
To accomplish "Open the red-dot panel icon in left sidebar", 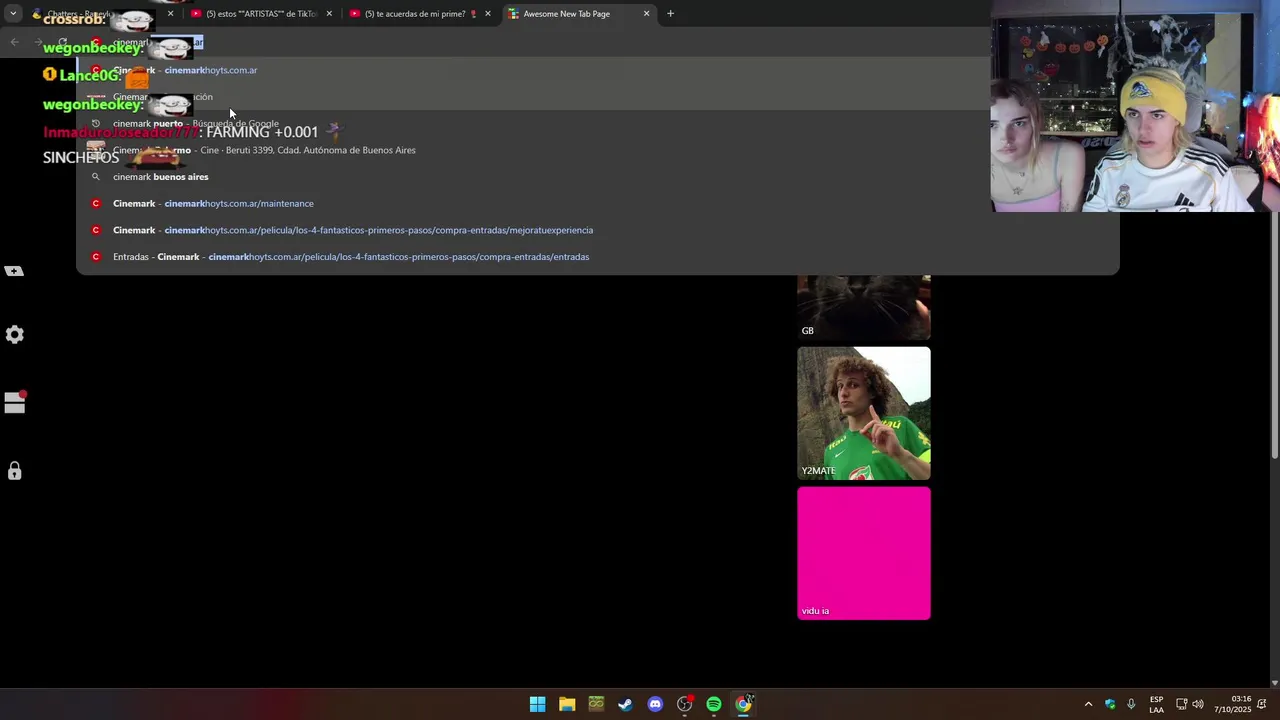I will [14, 402].
